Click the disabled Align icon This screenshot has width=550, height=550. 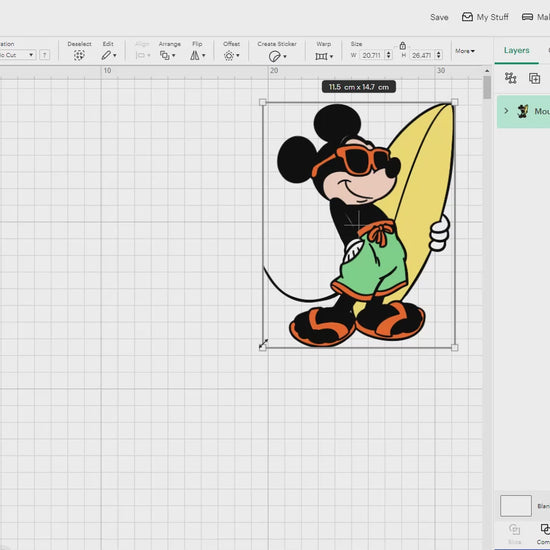pyautogui.click(x=141, y=55)
